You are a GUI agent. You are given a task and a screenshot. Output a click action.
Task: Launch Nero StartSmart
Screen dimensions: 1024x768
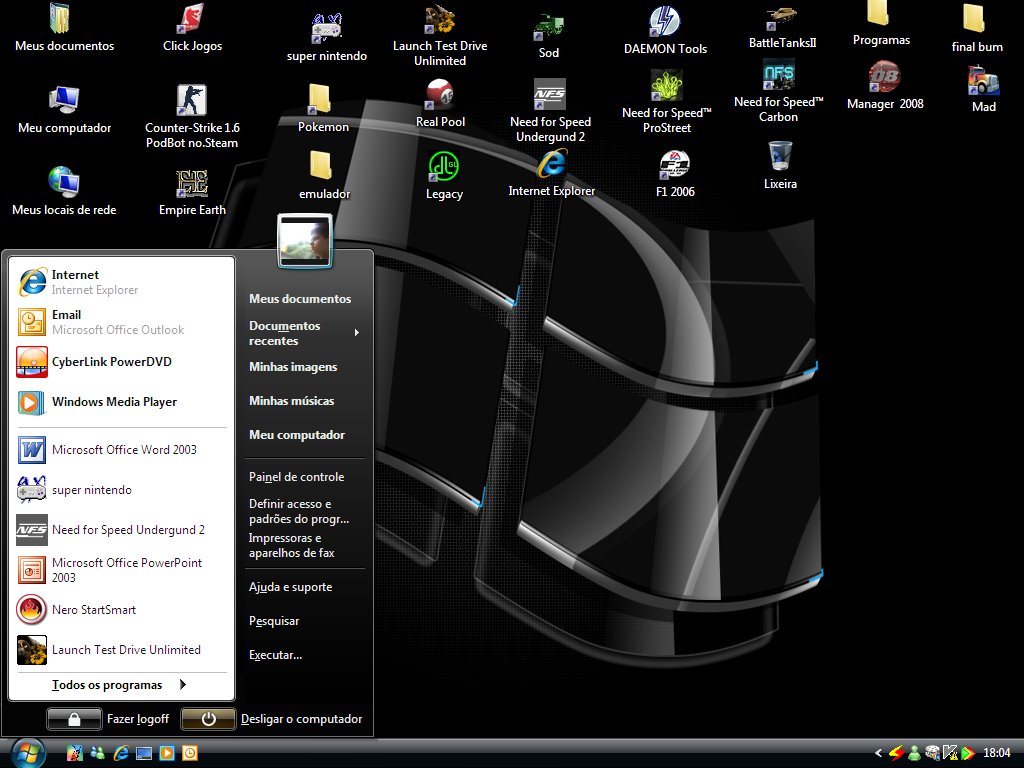click(x=122, y=609)
